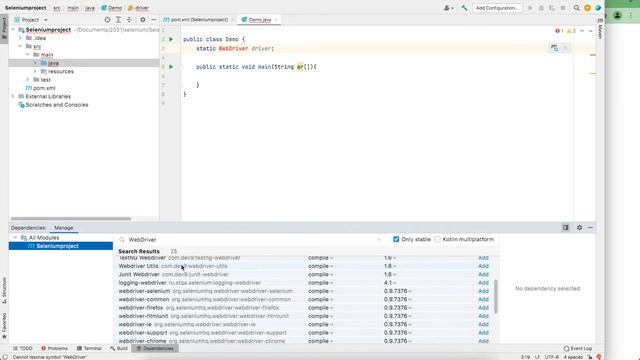
Task: Click the WebDriver dependency search field
Action: click(251, 240)
